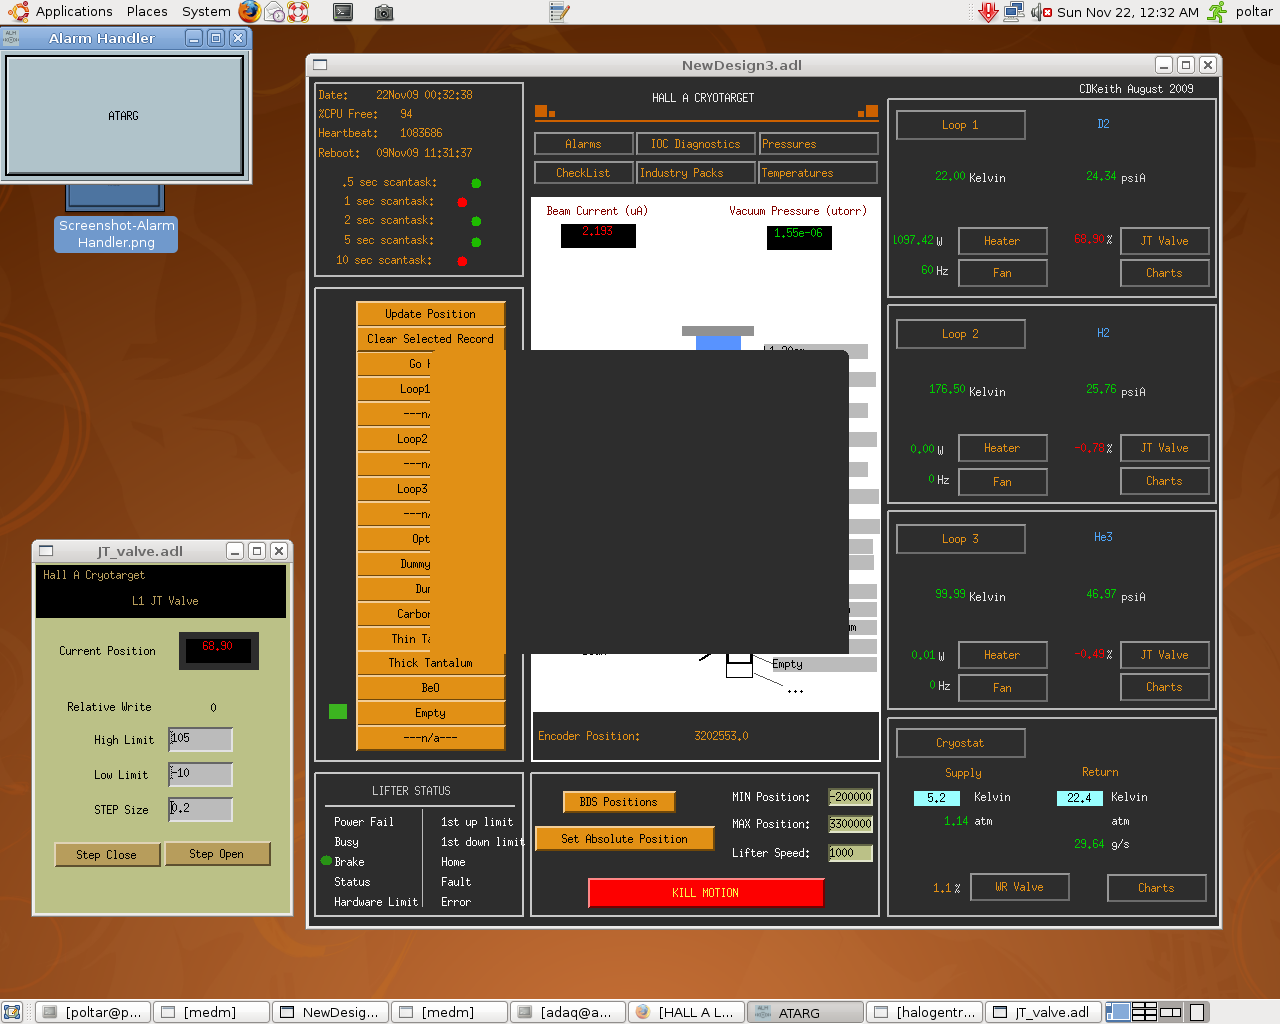This screenshot has height=1024, width=1280.
Task: Open window menu icon of NewDesign3.adl
Action: pyautogui.click(x=320, y=65)
